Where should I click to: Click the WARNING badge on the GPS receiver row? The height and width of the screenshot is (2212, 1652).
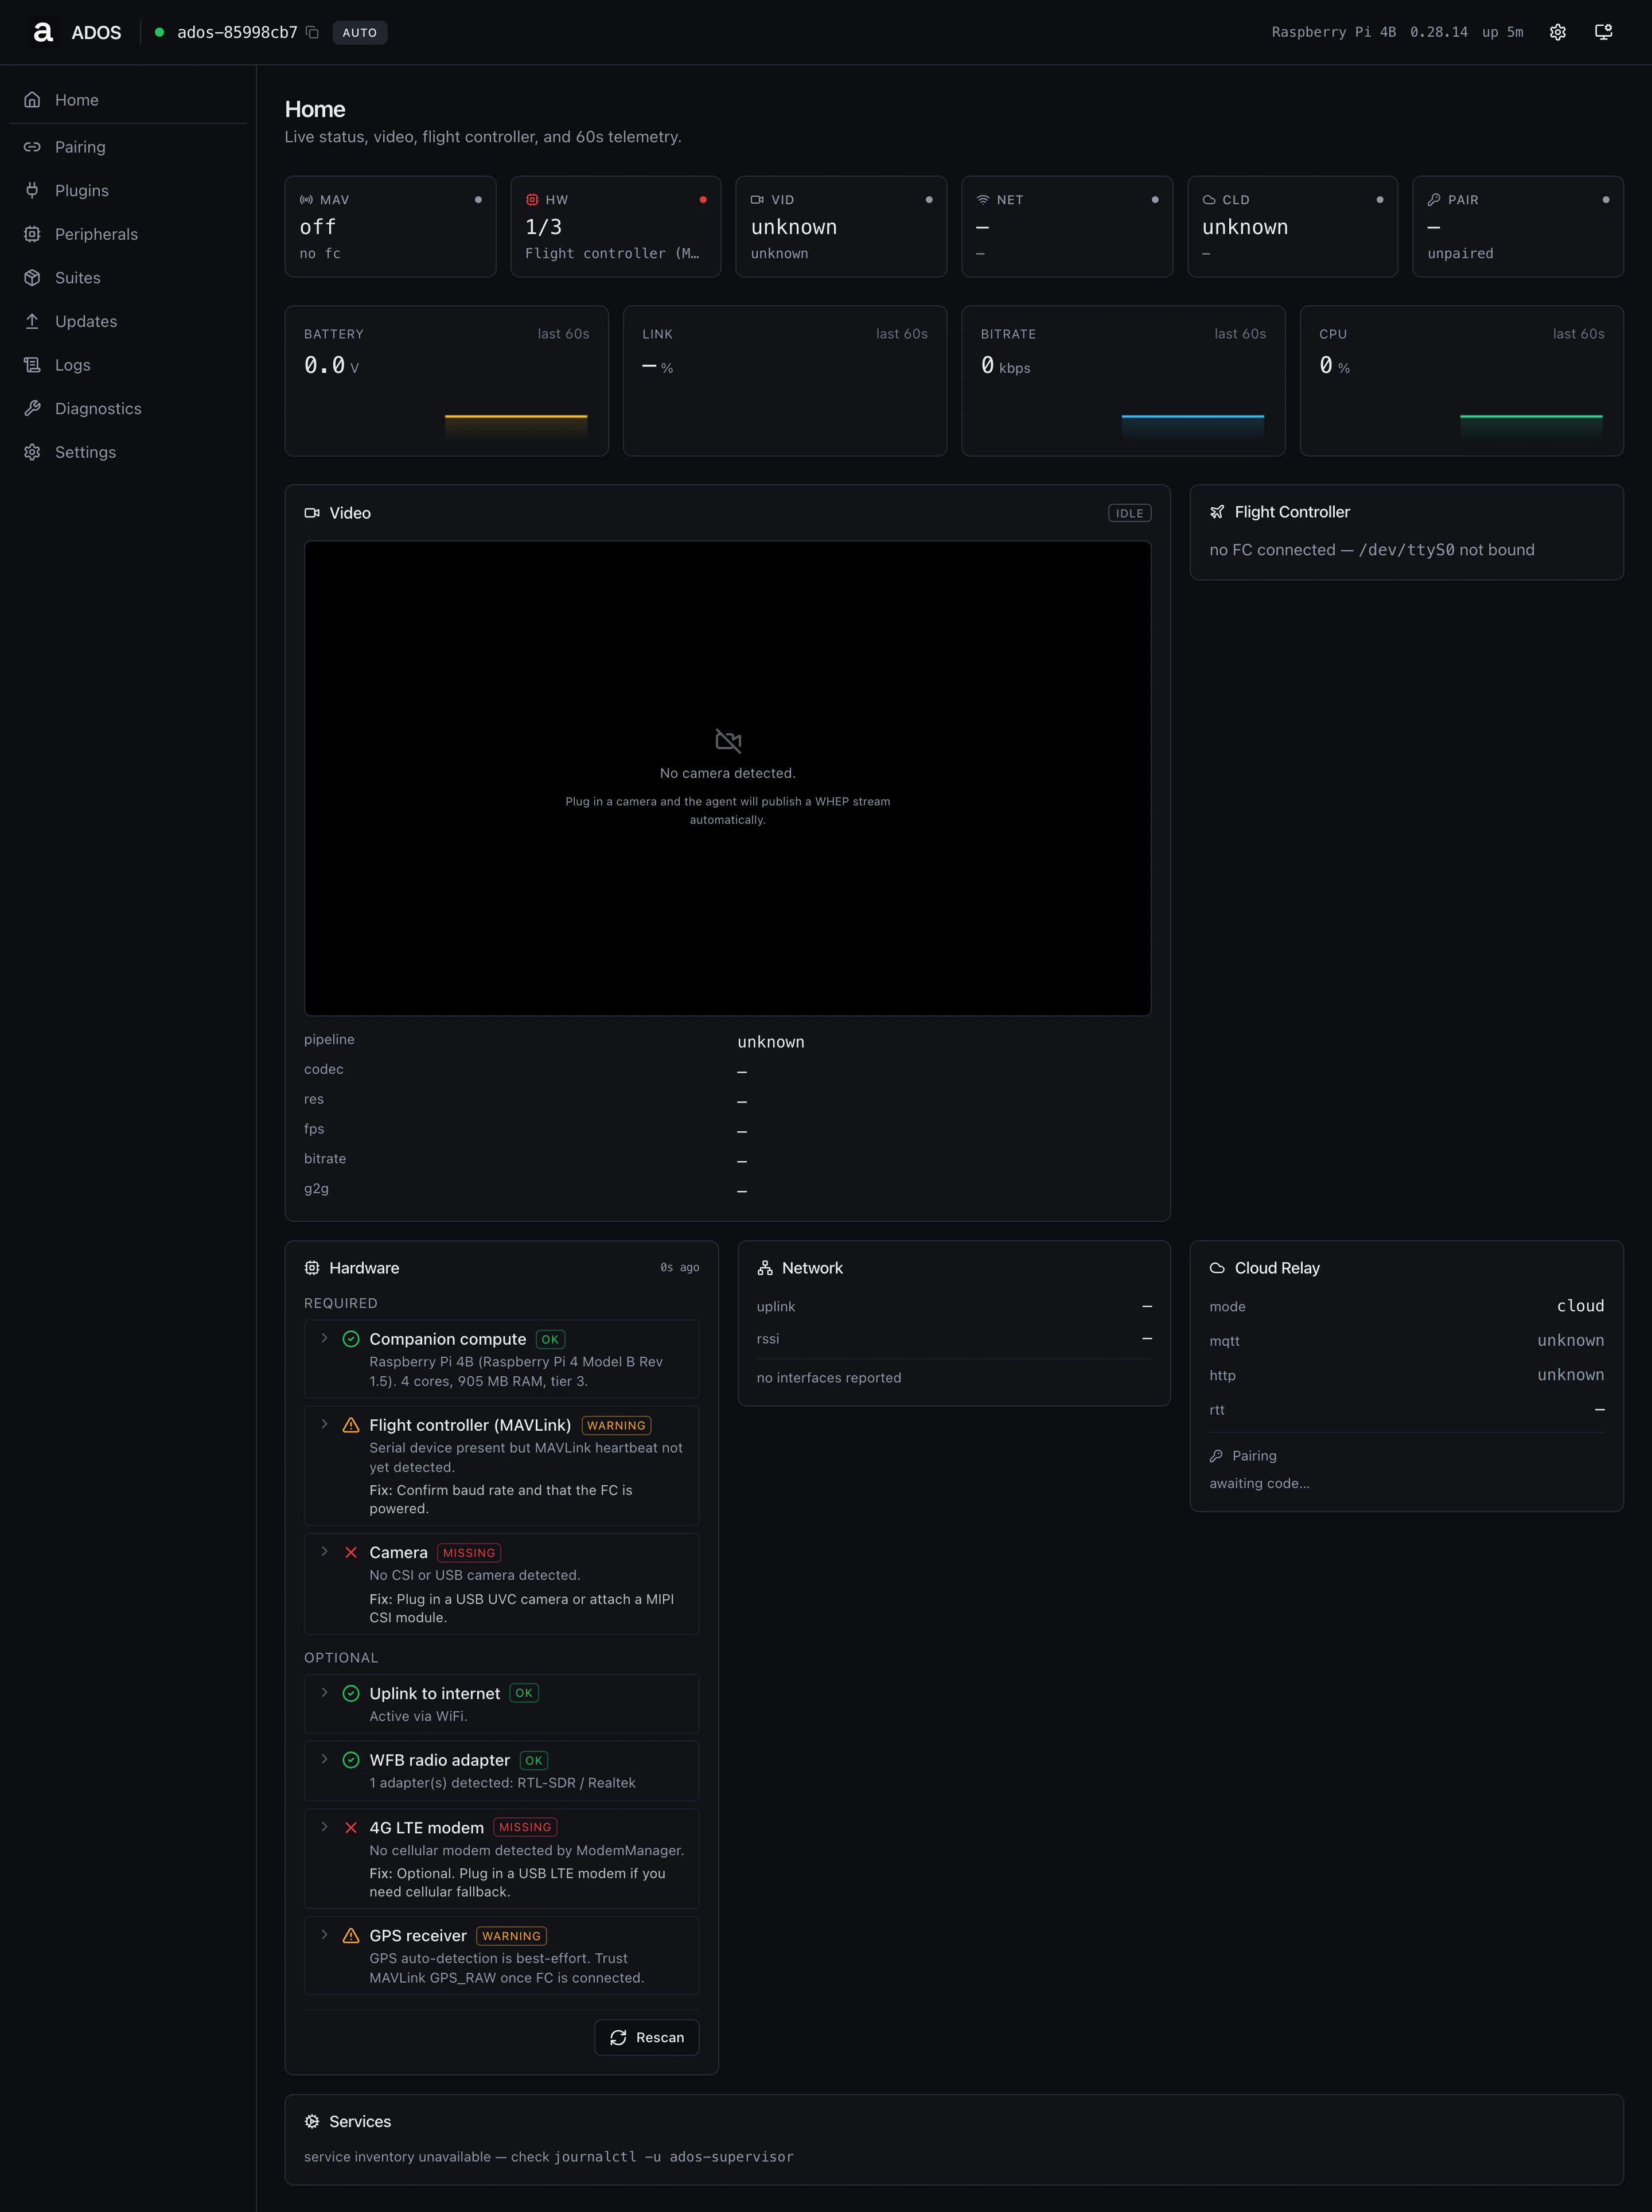511,1936
